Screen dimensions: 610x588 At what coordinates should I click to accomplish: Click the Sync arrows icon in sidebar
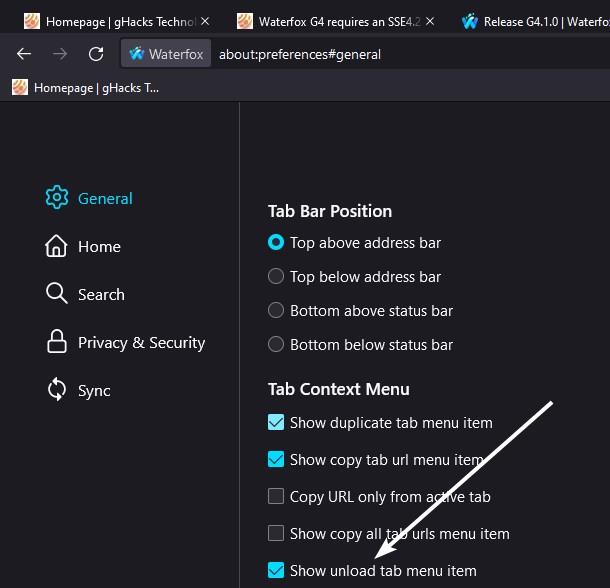57,389
